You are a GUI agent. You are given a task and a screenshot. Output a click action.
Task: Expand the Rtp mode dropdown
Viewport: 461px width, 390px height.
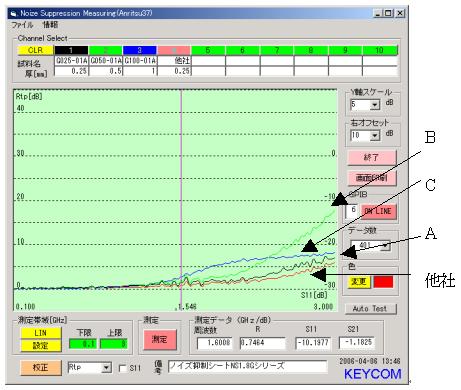(x=106, y=368)
